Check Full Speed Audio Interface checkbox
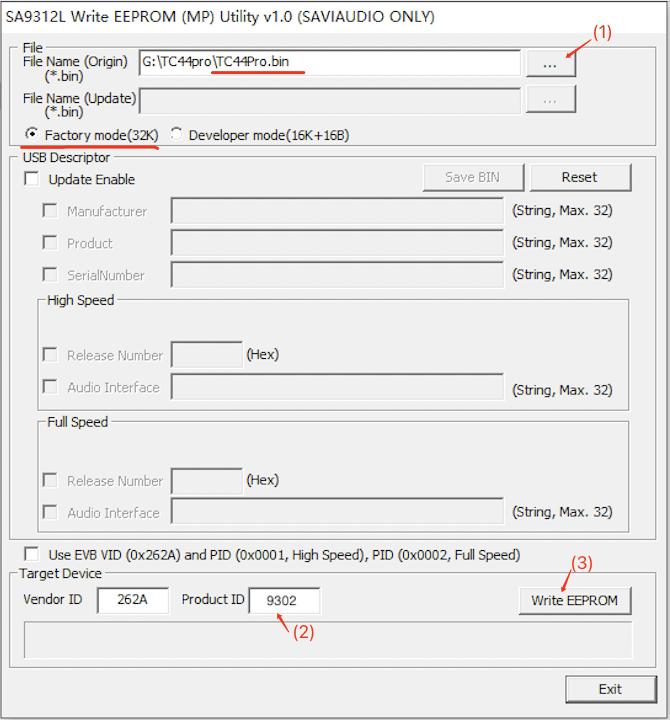 [50, 513]
